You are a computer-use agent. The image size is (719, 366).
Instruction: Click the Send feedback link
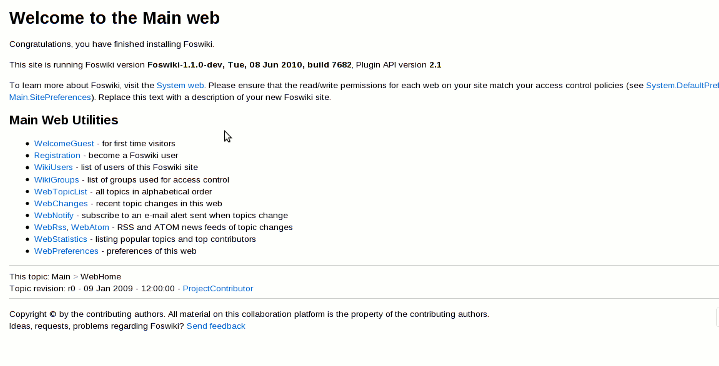(216, 326)
